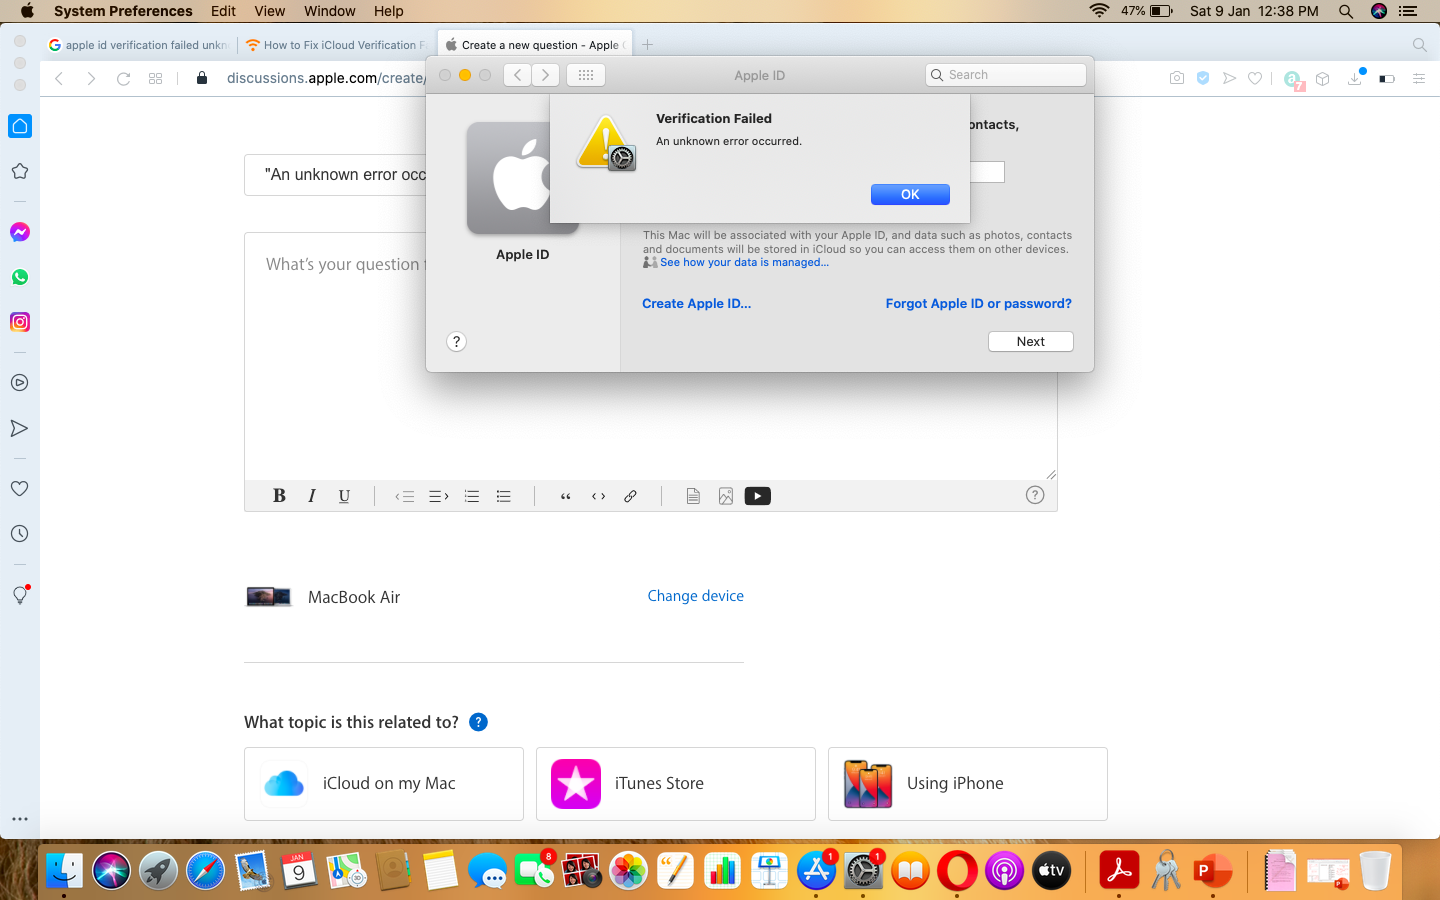Insert a hyperlink in the editor
Image resolution: width=1440 pixels, height=900 pixels.
(630, 496)
